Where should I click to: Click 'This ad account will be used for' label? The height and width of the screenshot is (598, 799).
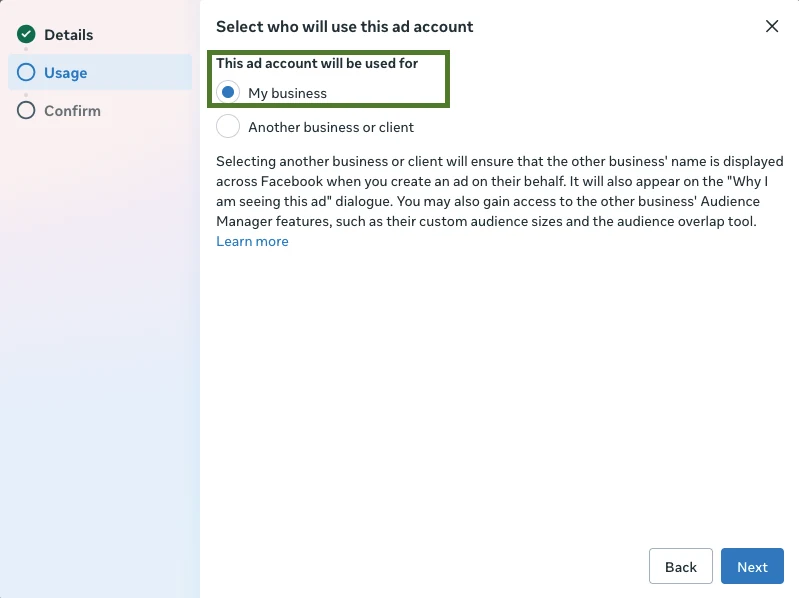pyautogui.click(x=317, y=63)
